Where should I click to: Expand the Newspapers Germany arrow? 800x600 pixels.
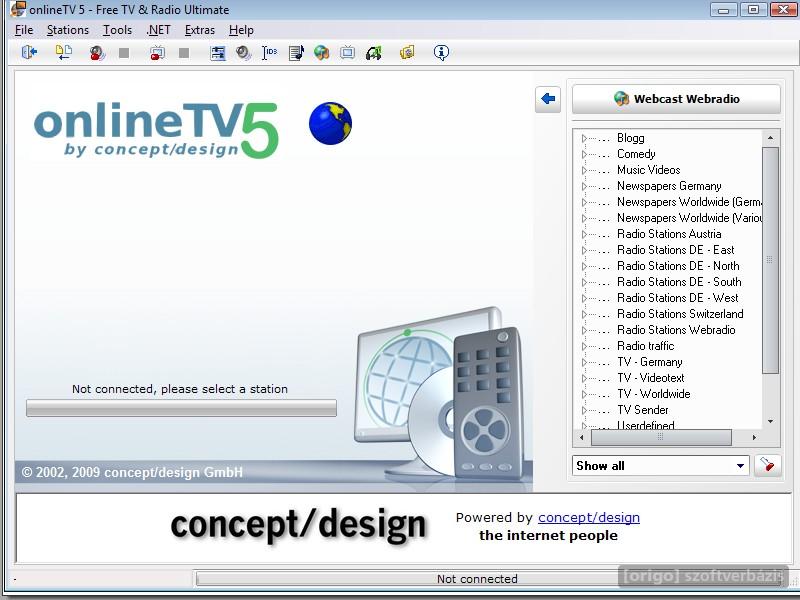(x=585, y=186)
